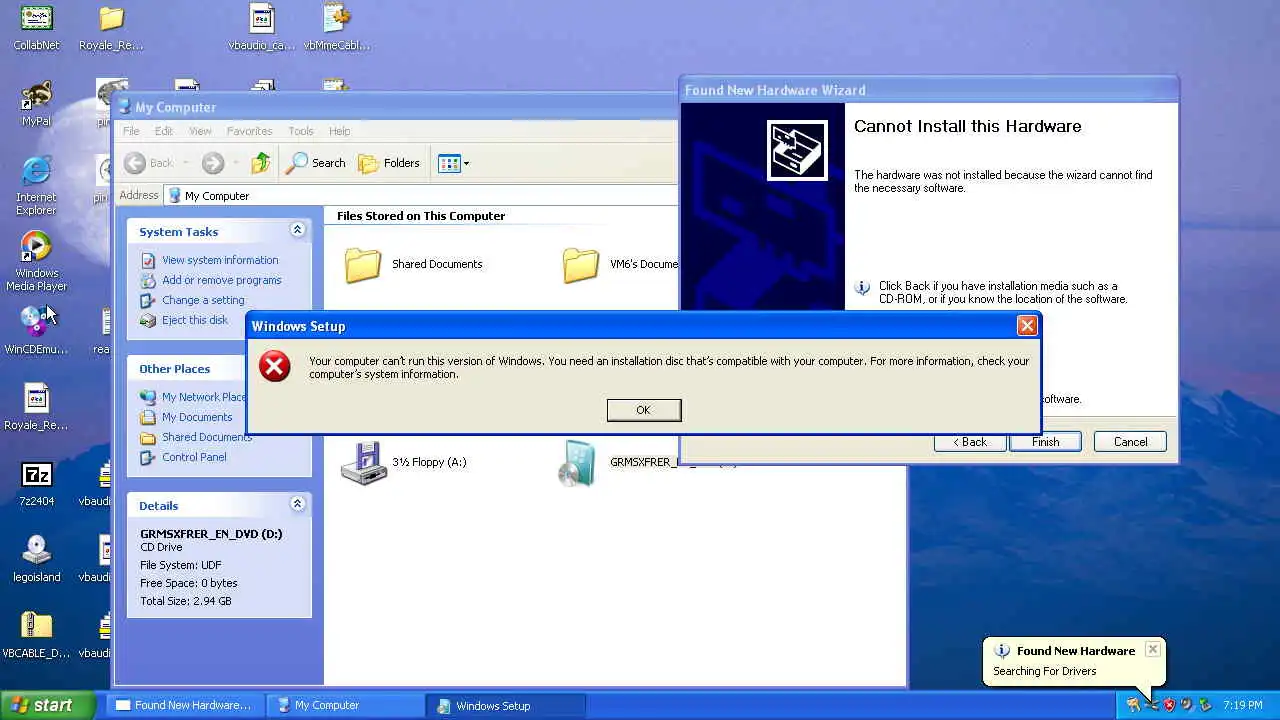Open the Start menu
Viewport: 1280px width, 720px height.
[48, 705]
